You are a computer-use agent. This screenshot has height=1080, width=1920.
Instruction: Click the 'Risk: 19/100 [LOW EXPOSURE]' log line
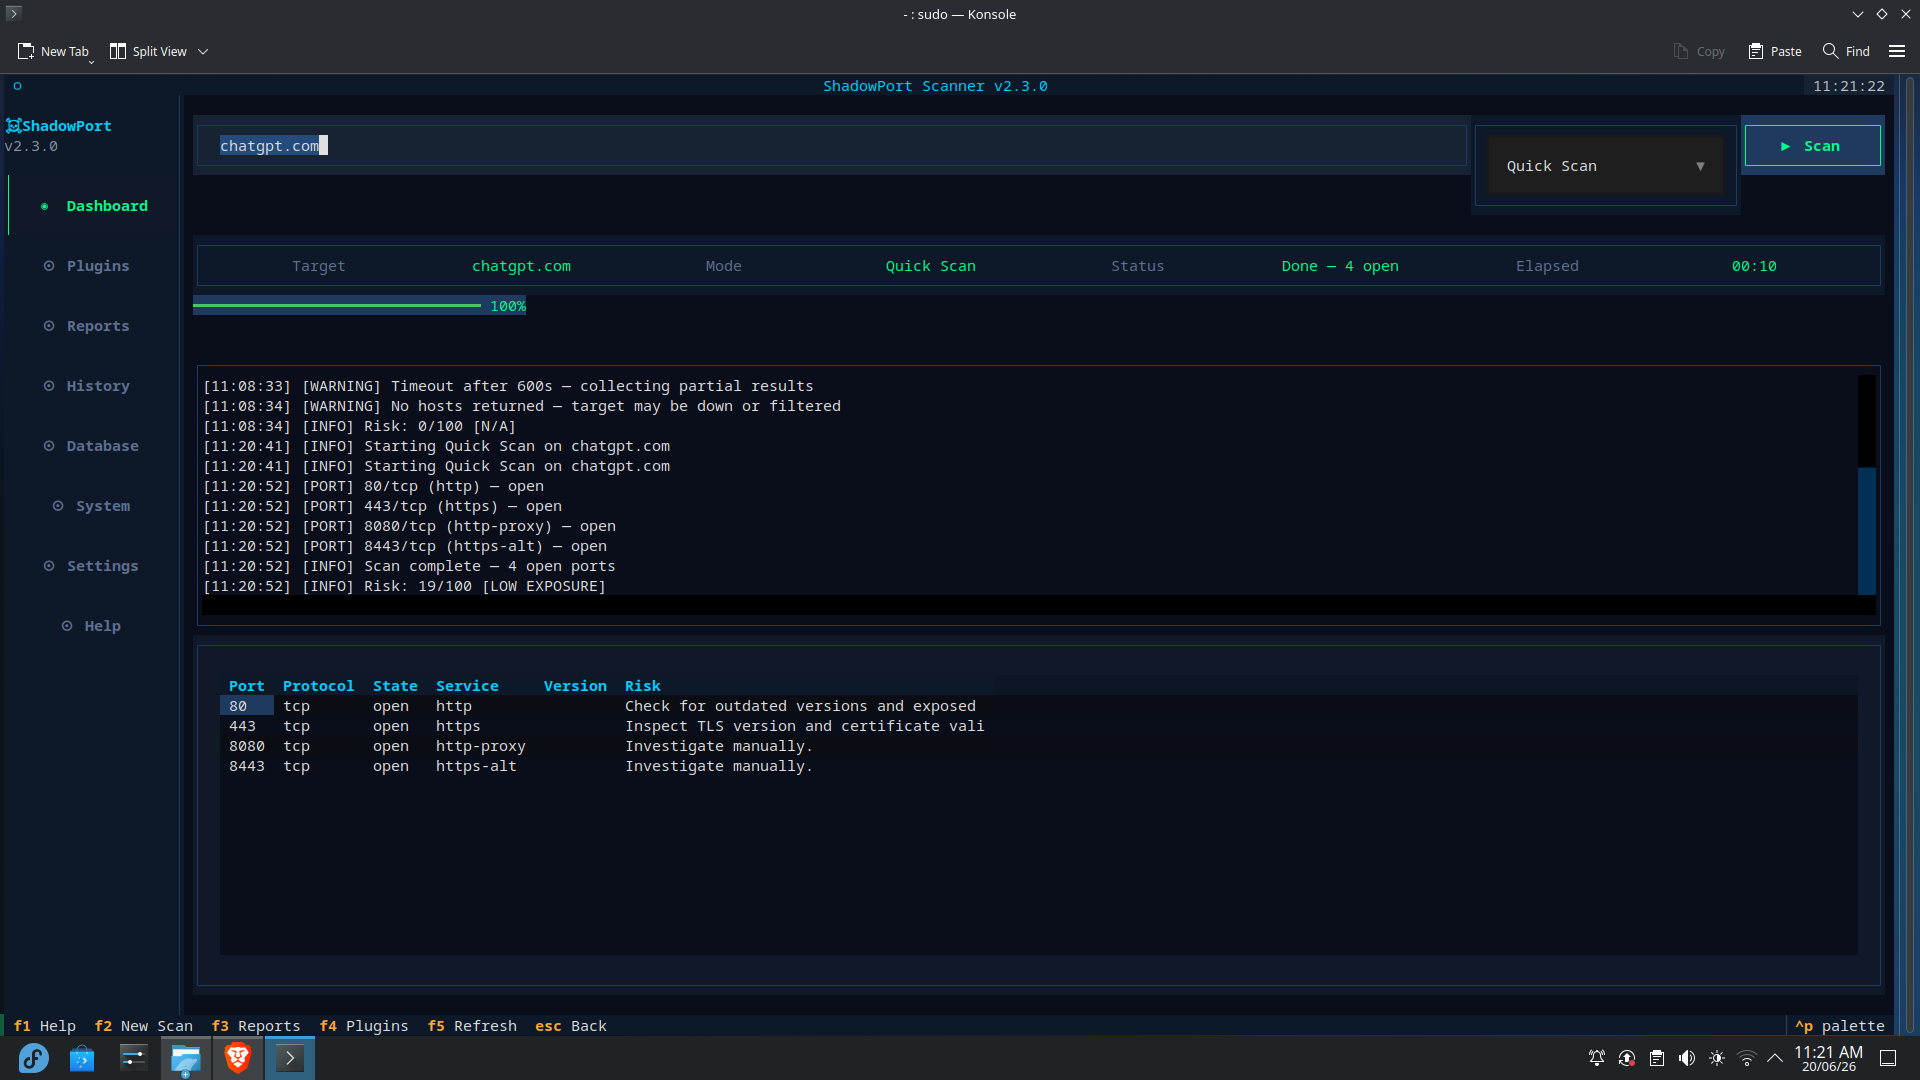[x=404, y=586]
